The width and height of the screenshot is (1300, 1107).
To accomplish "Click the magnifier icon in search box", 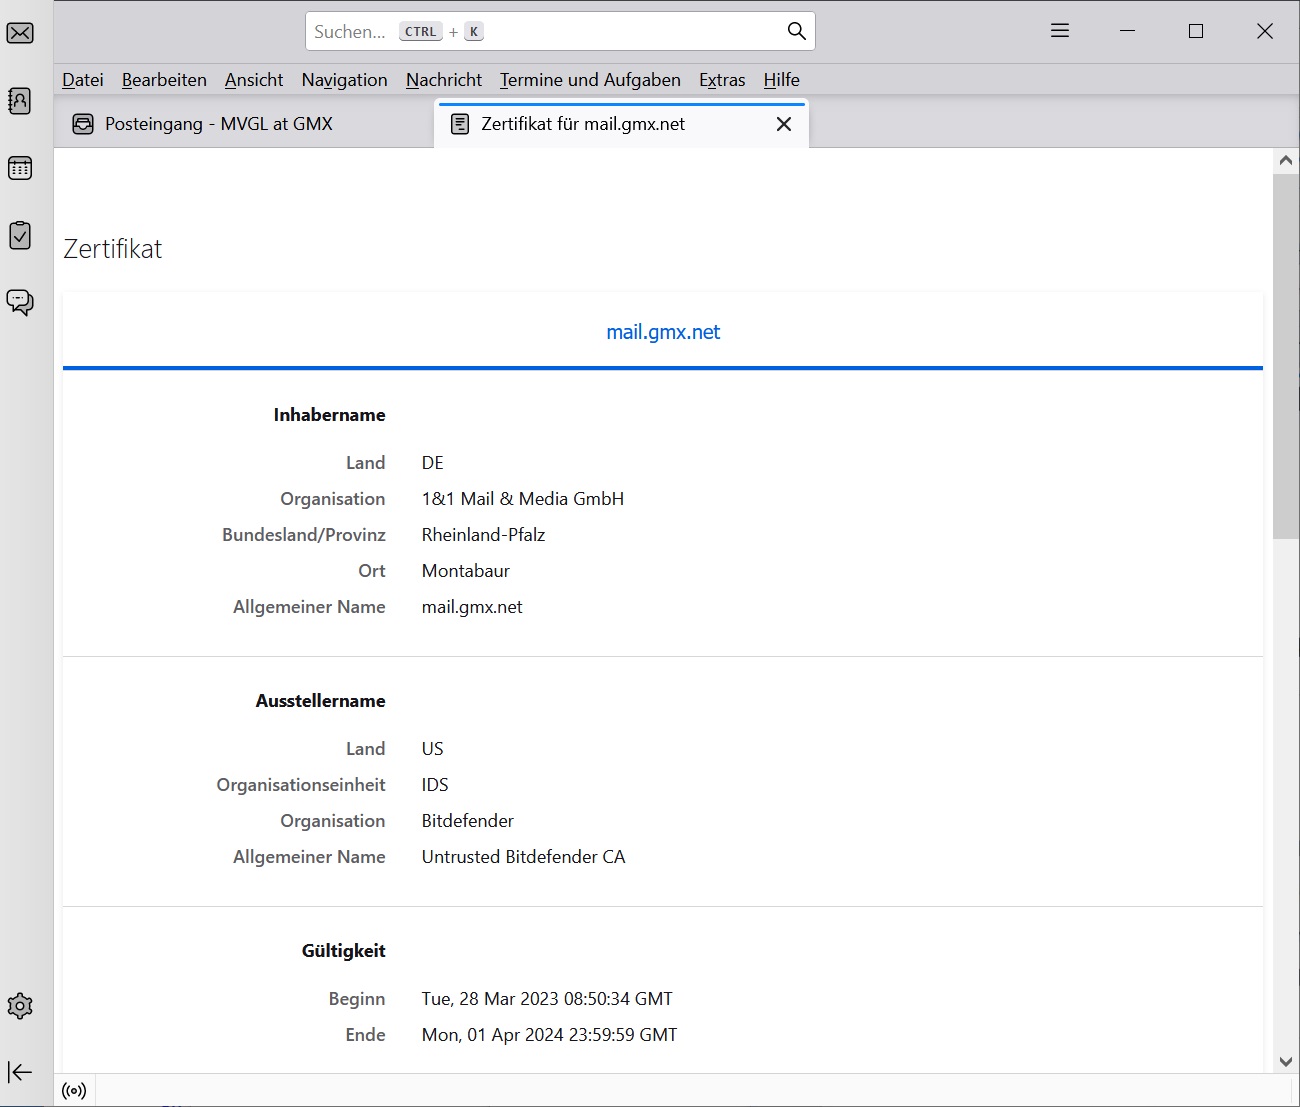I will tap(796, 31).
